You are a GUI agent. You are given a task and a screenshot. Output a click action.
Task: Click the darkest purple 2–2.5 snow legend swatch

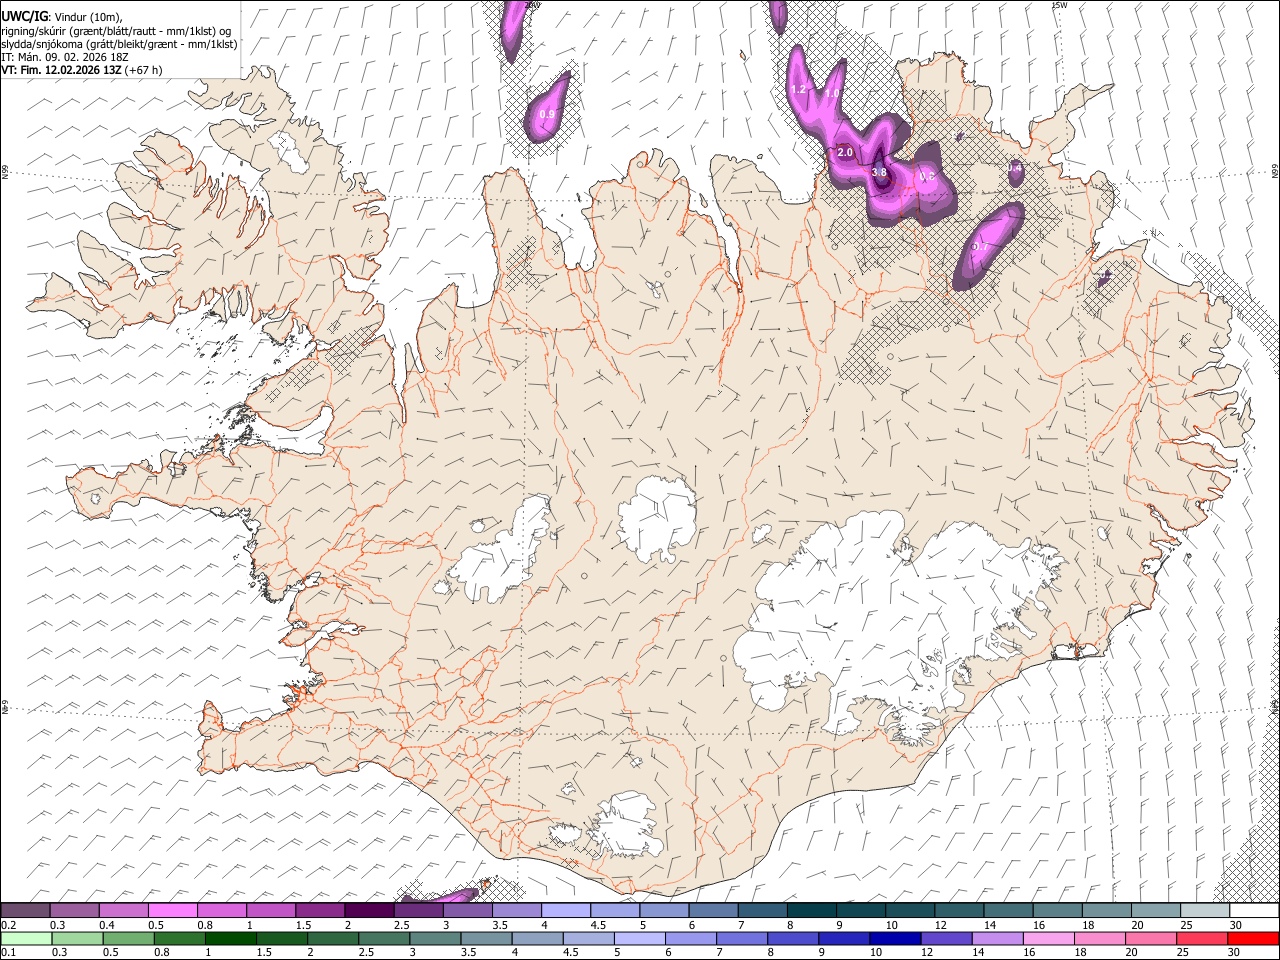click(369, 910)
